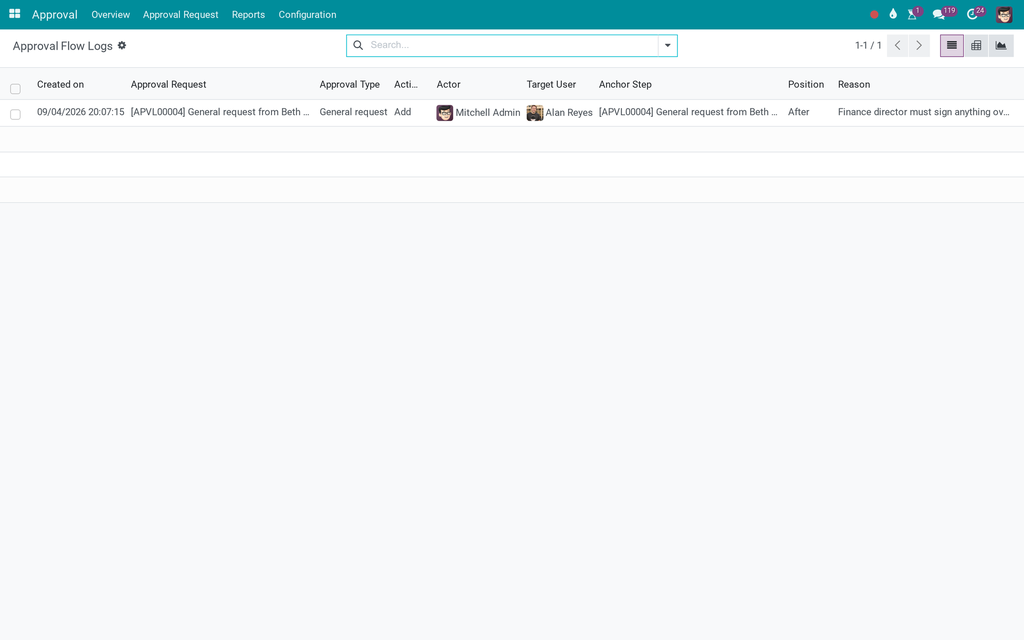Sort by the Anchor Step column
The image size is (1024, 640).
pyautogui.click(x=625, y=84)
